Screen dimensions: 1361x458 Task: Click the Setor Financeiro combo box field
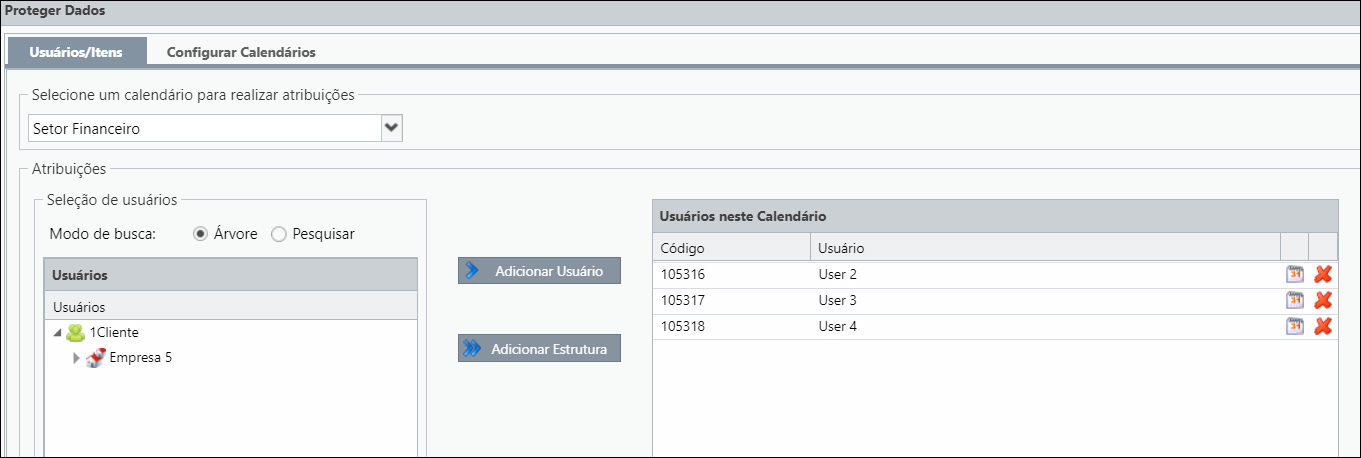click(205, 128)
